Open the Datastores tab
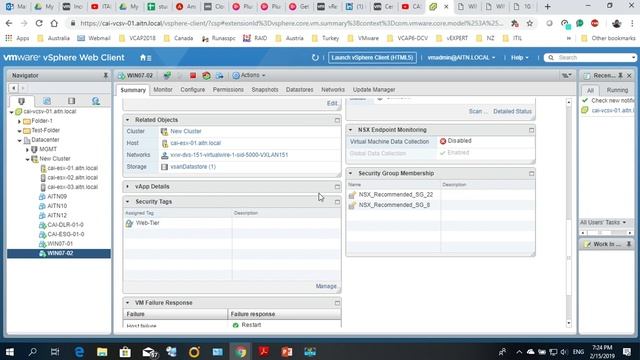The image size is (640, 360). 300,89
